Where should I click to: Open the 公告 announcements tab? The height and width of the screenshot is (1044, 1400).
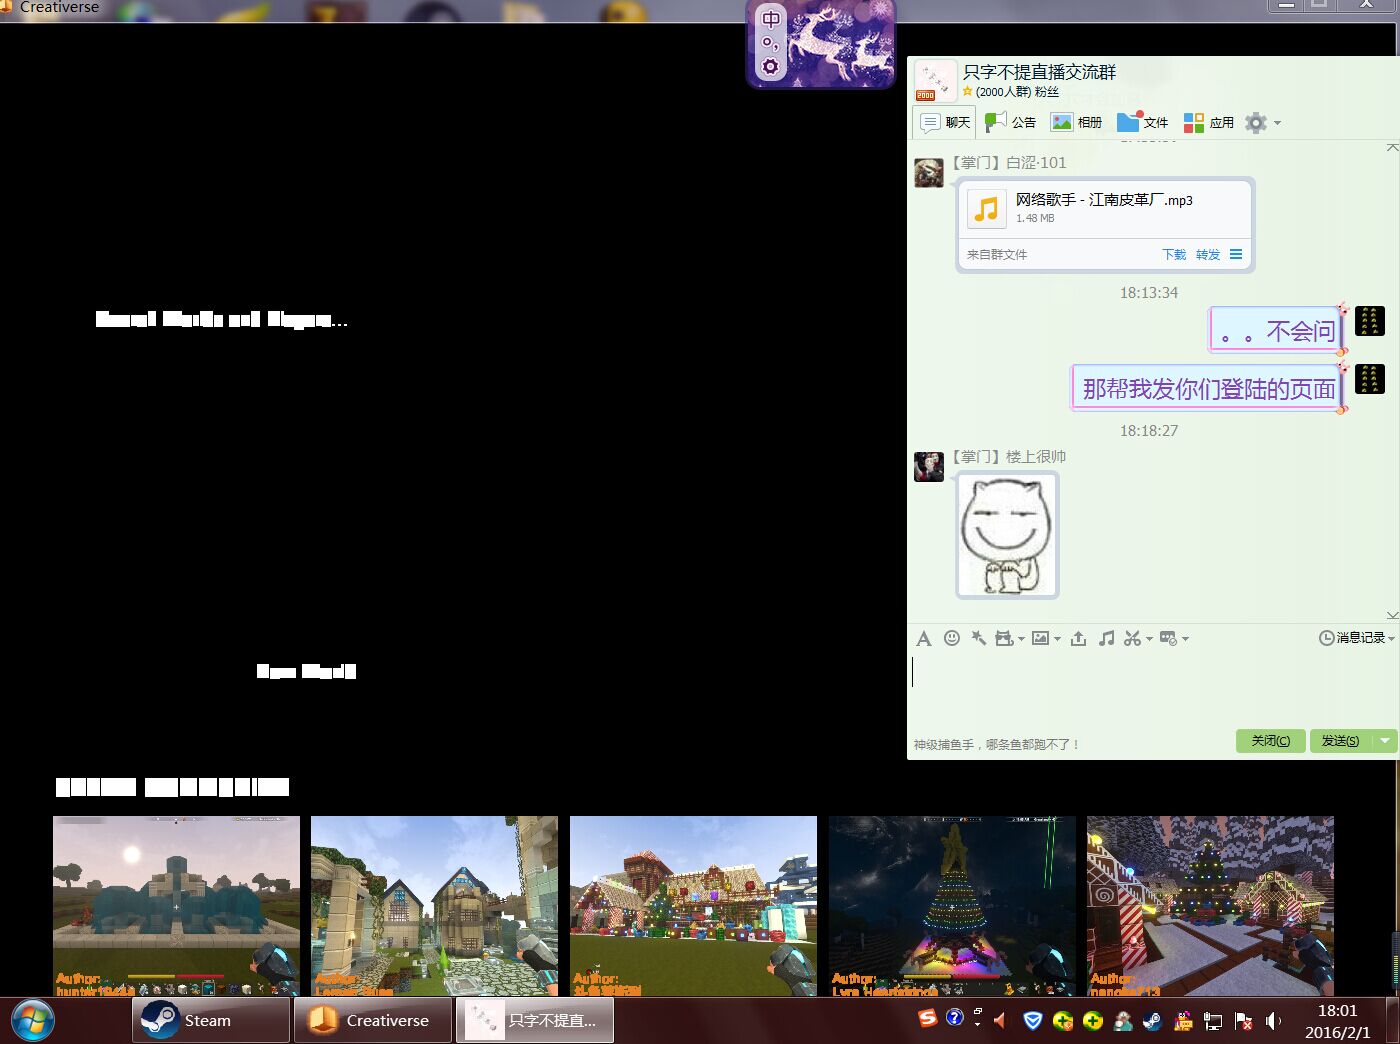1011,122
